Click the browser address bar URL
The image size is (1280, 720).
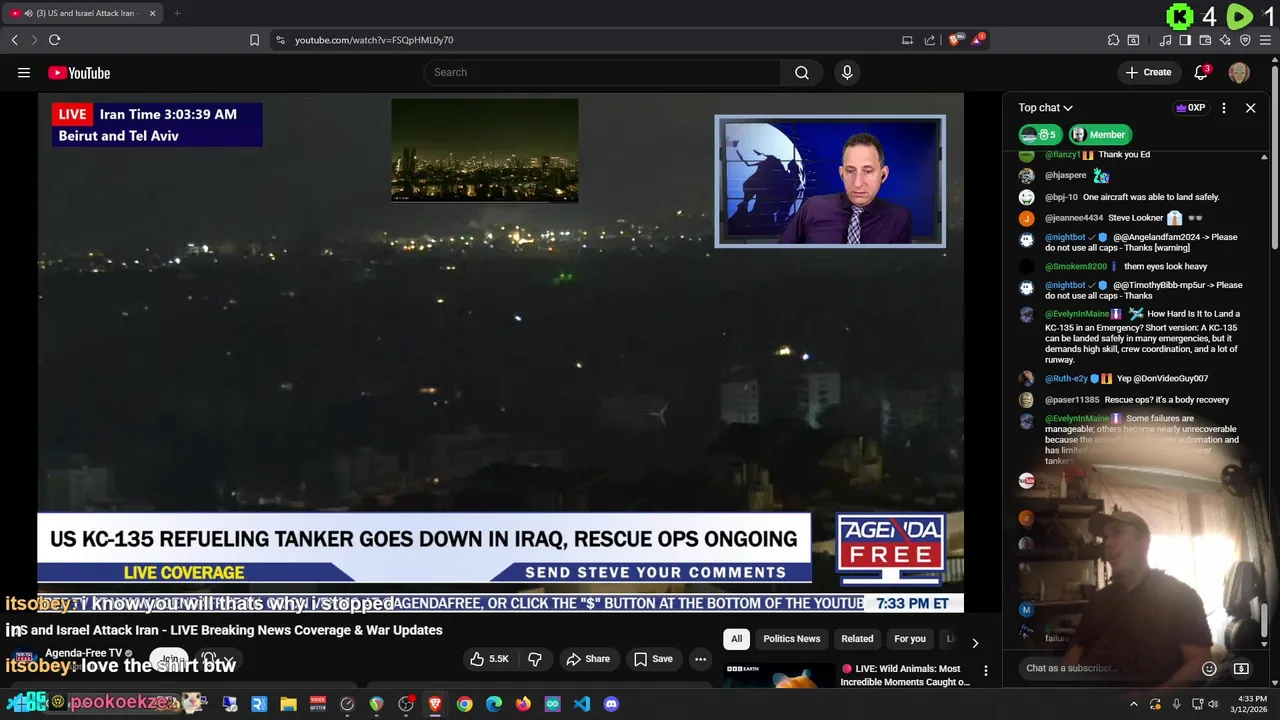tap(374, 40)
